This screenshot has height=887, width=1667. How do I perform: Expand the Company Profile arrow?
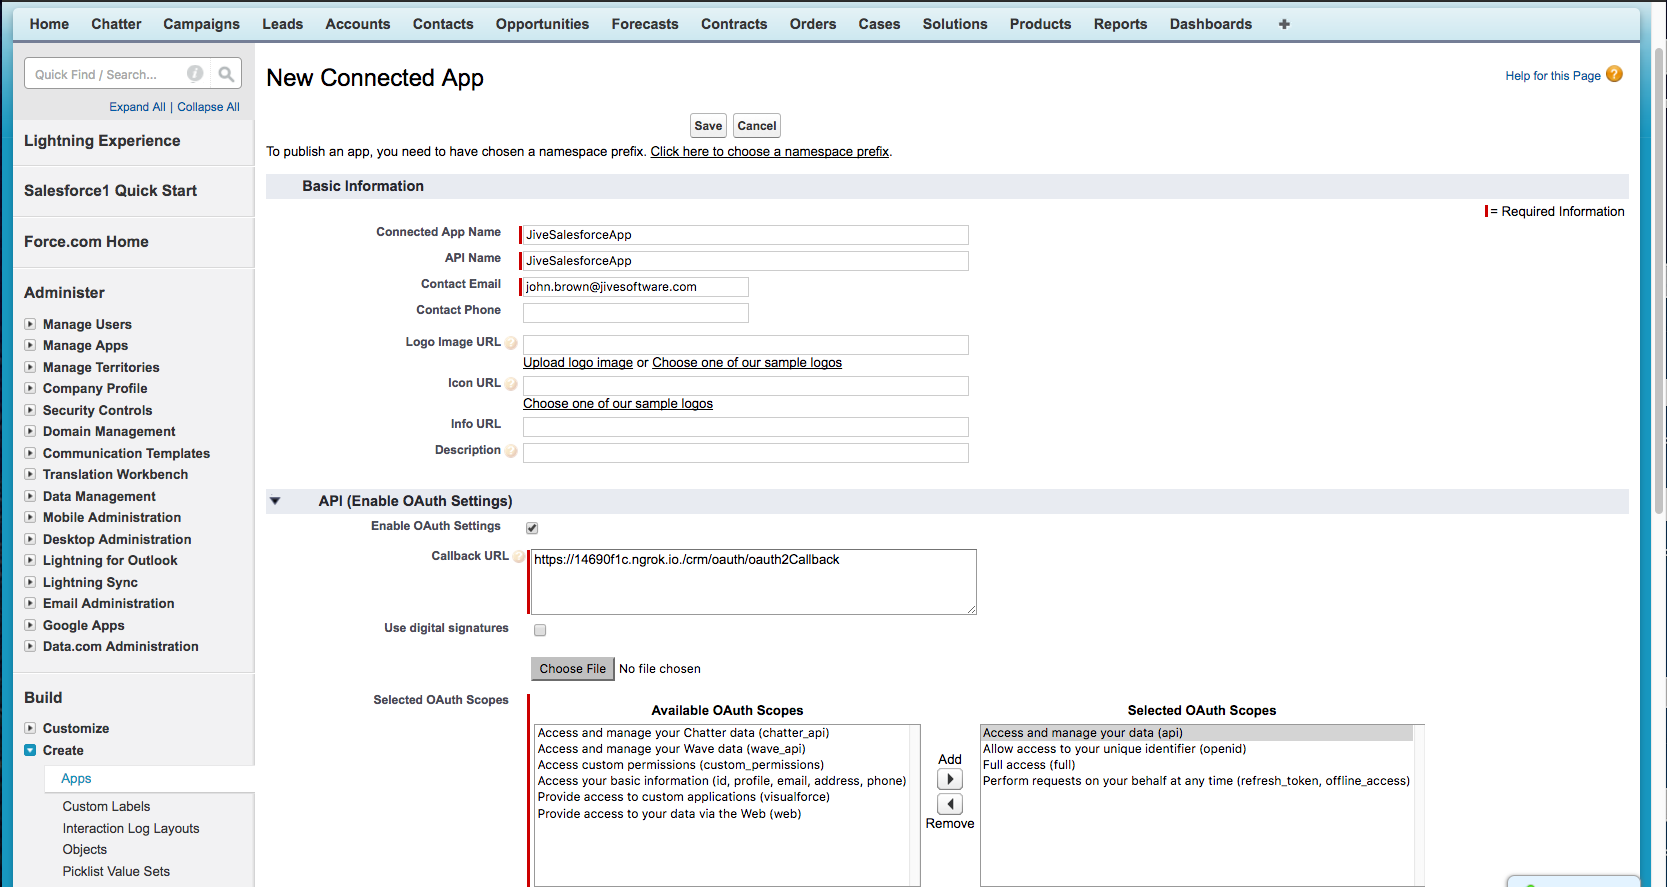[x=30, y=388]
